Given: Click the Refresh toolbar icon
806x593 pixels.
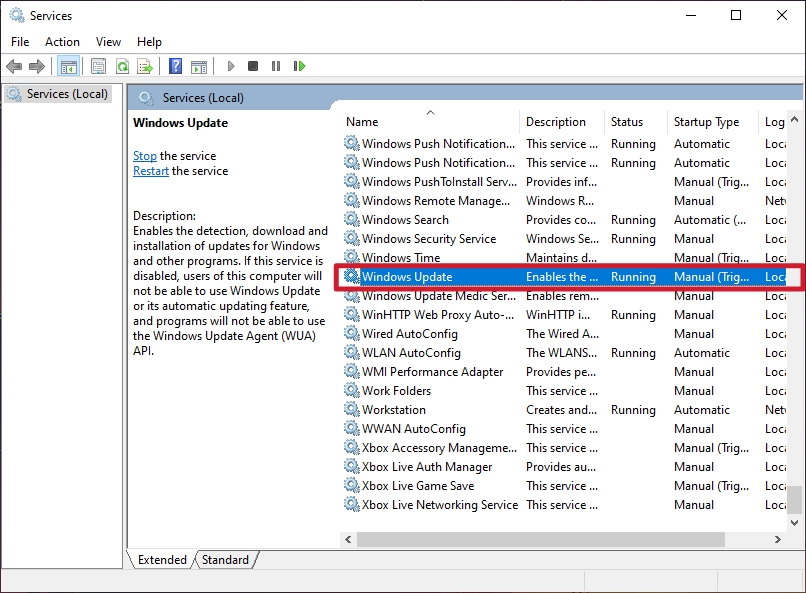Looking at the screenshot, I should (122, 66).
